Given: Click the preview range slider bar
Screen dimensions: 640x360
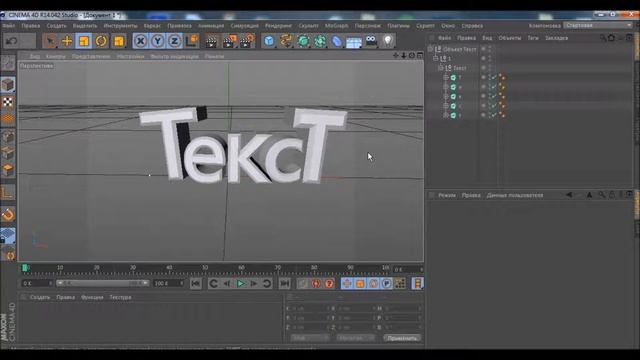Looking at the screenshot, I should 102,283.
